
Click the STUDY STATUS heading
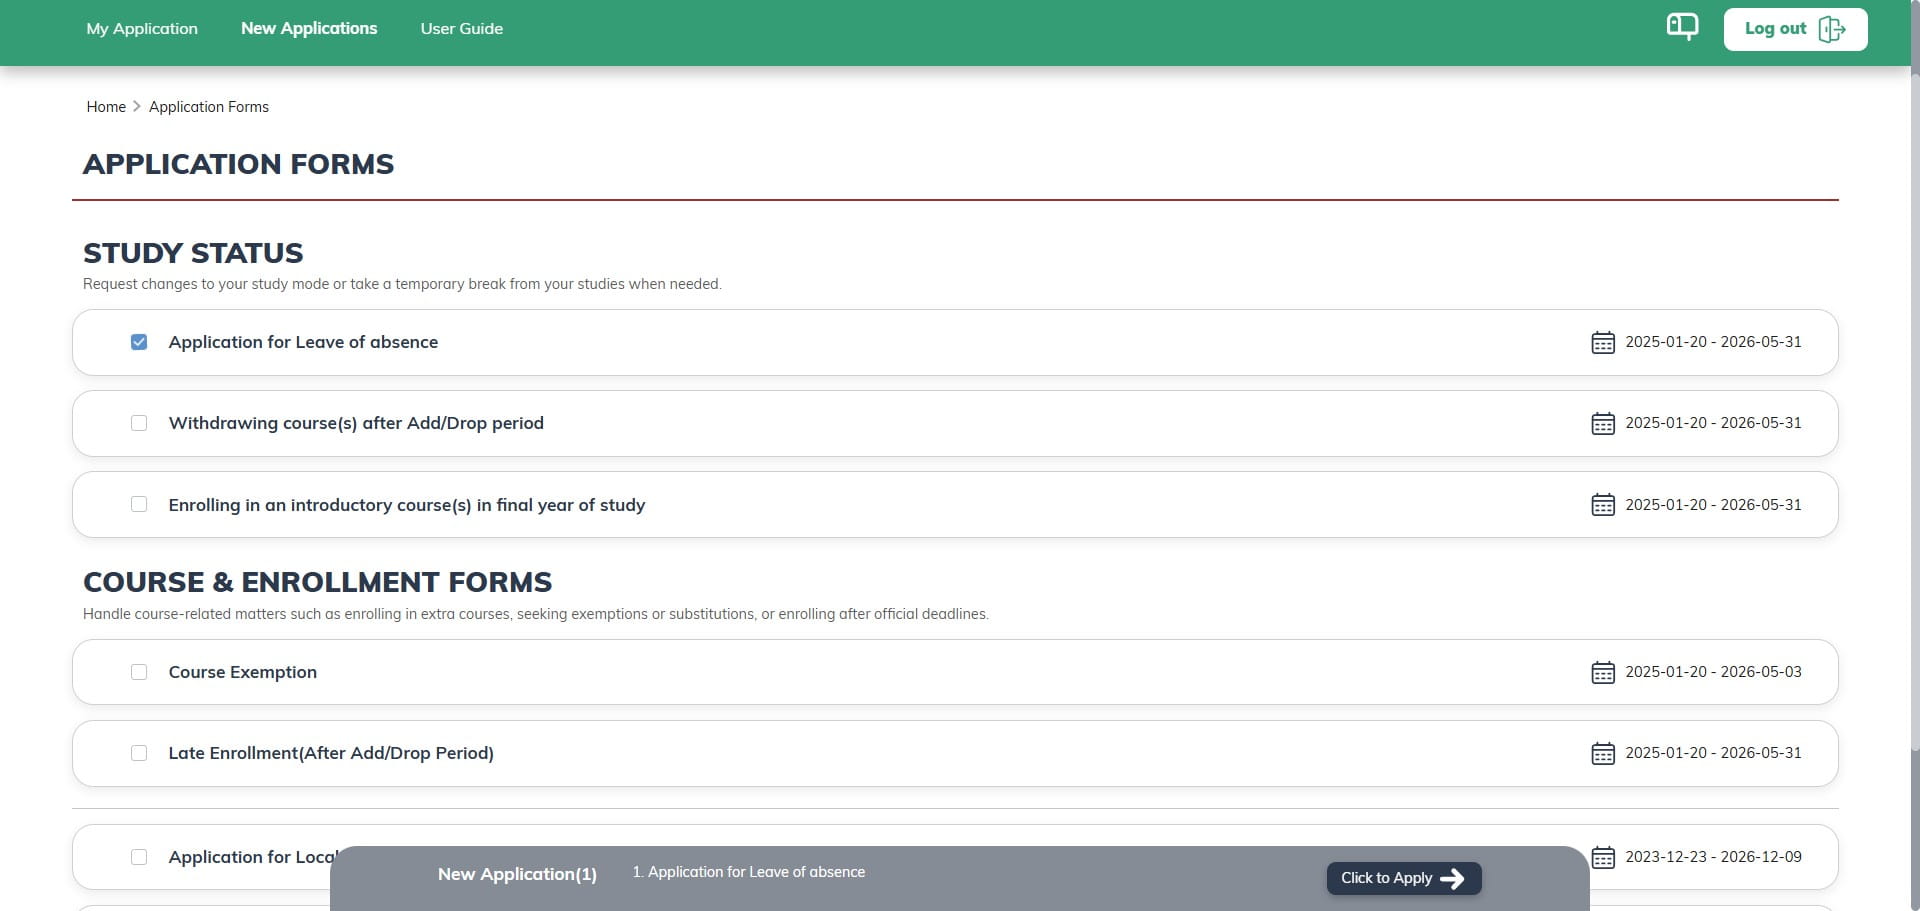pyautogui.click(x=193, y=253)
